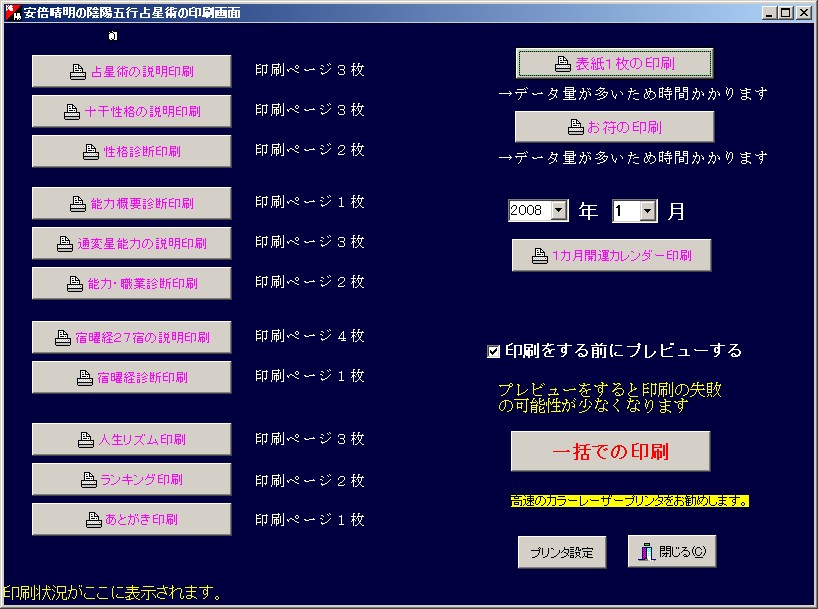Click 印刷ページ2枚 beside 能力・職業診断印刷
The width and height of the screenshot is (818, 609).
tap(309, 282)
